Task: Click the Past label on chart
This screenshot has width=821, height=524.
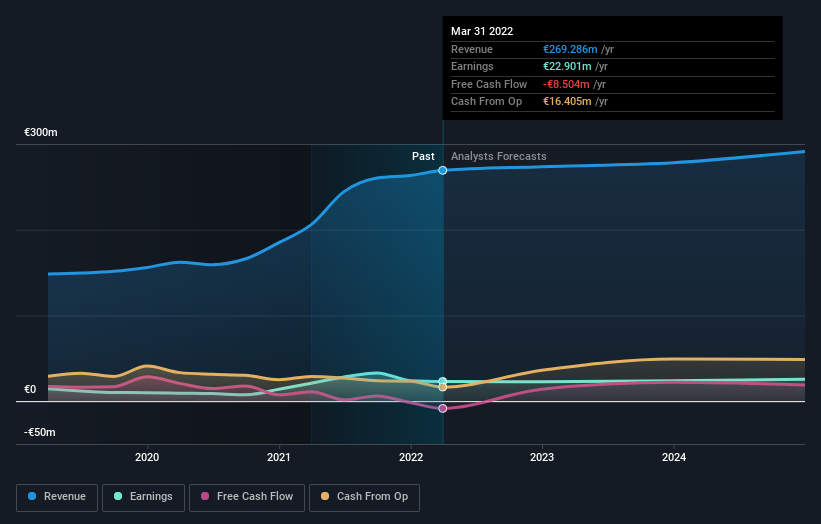Action: click(x=423, y=156)
